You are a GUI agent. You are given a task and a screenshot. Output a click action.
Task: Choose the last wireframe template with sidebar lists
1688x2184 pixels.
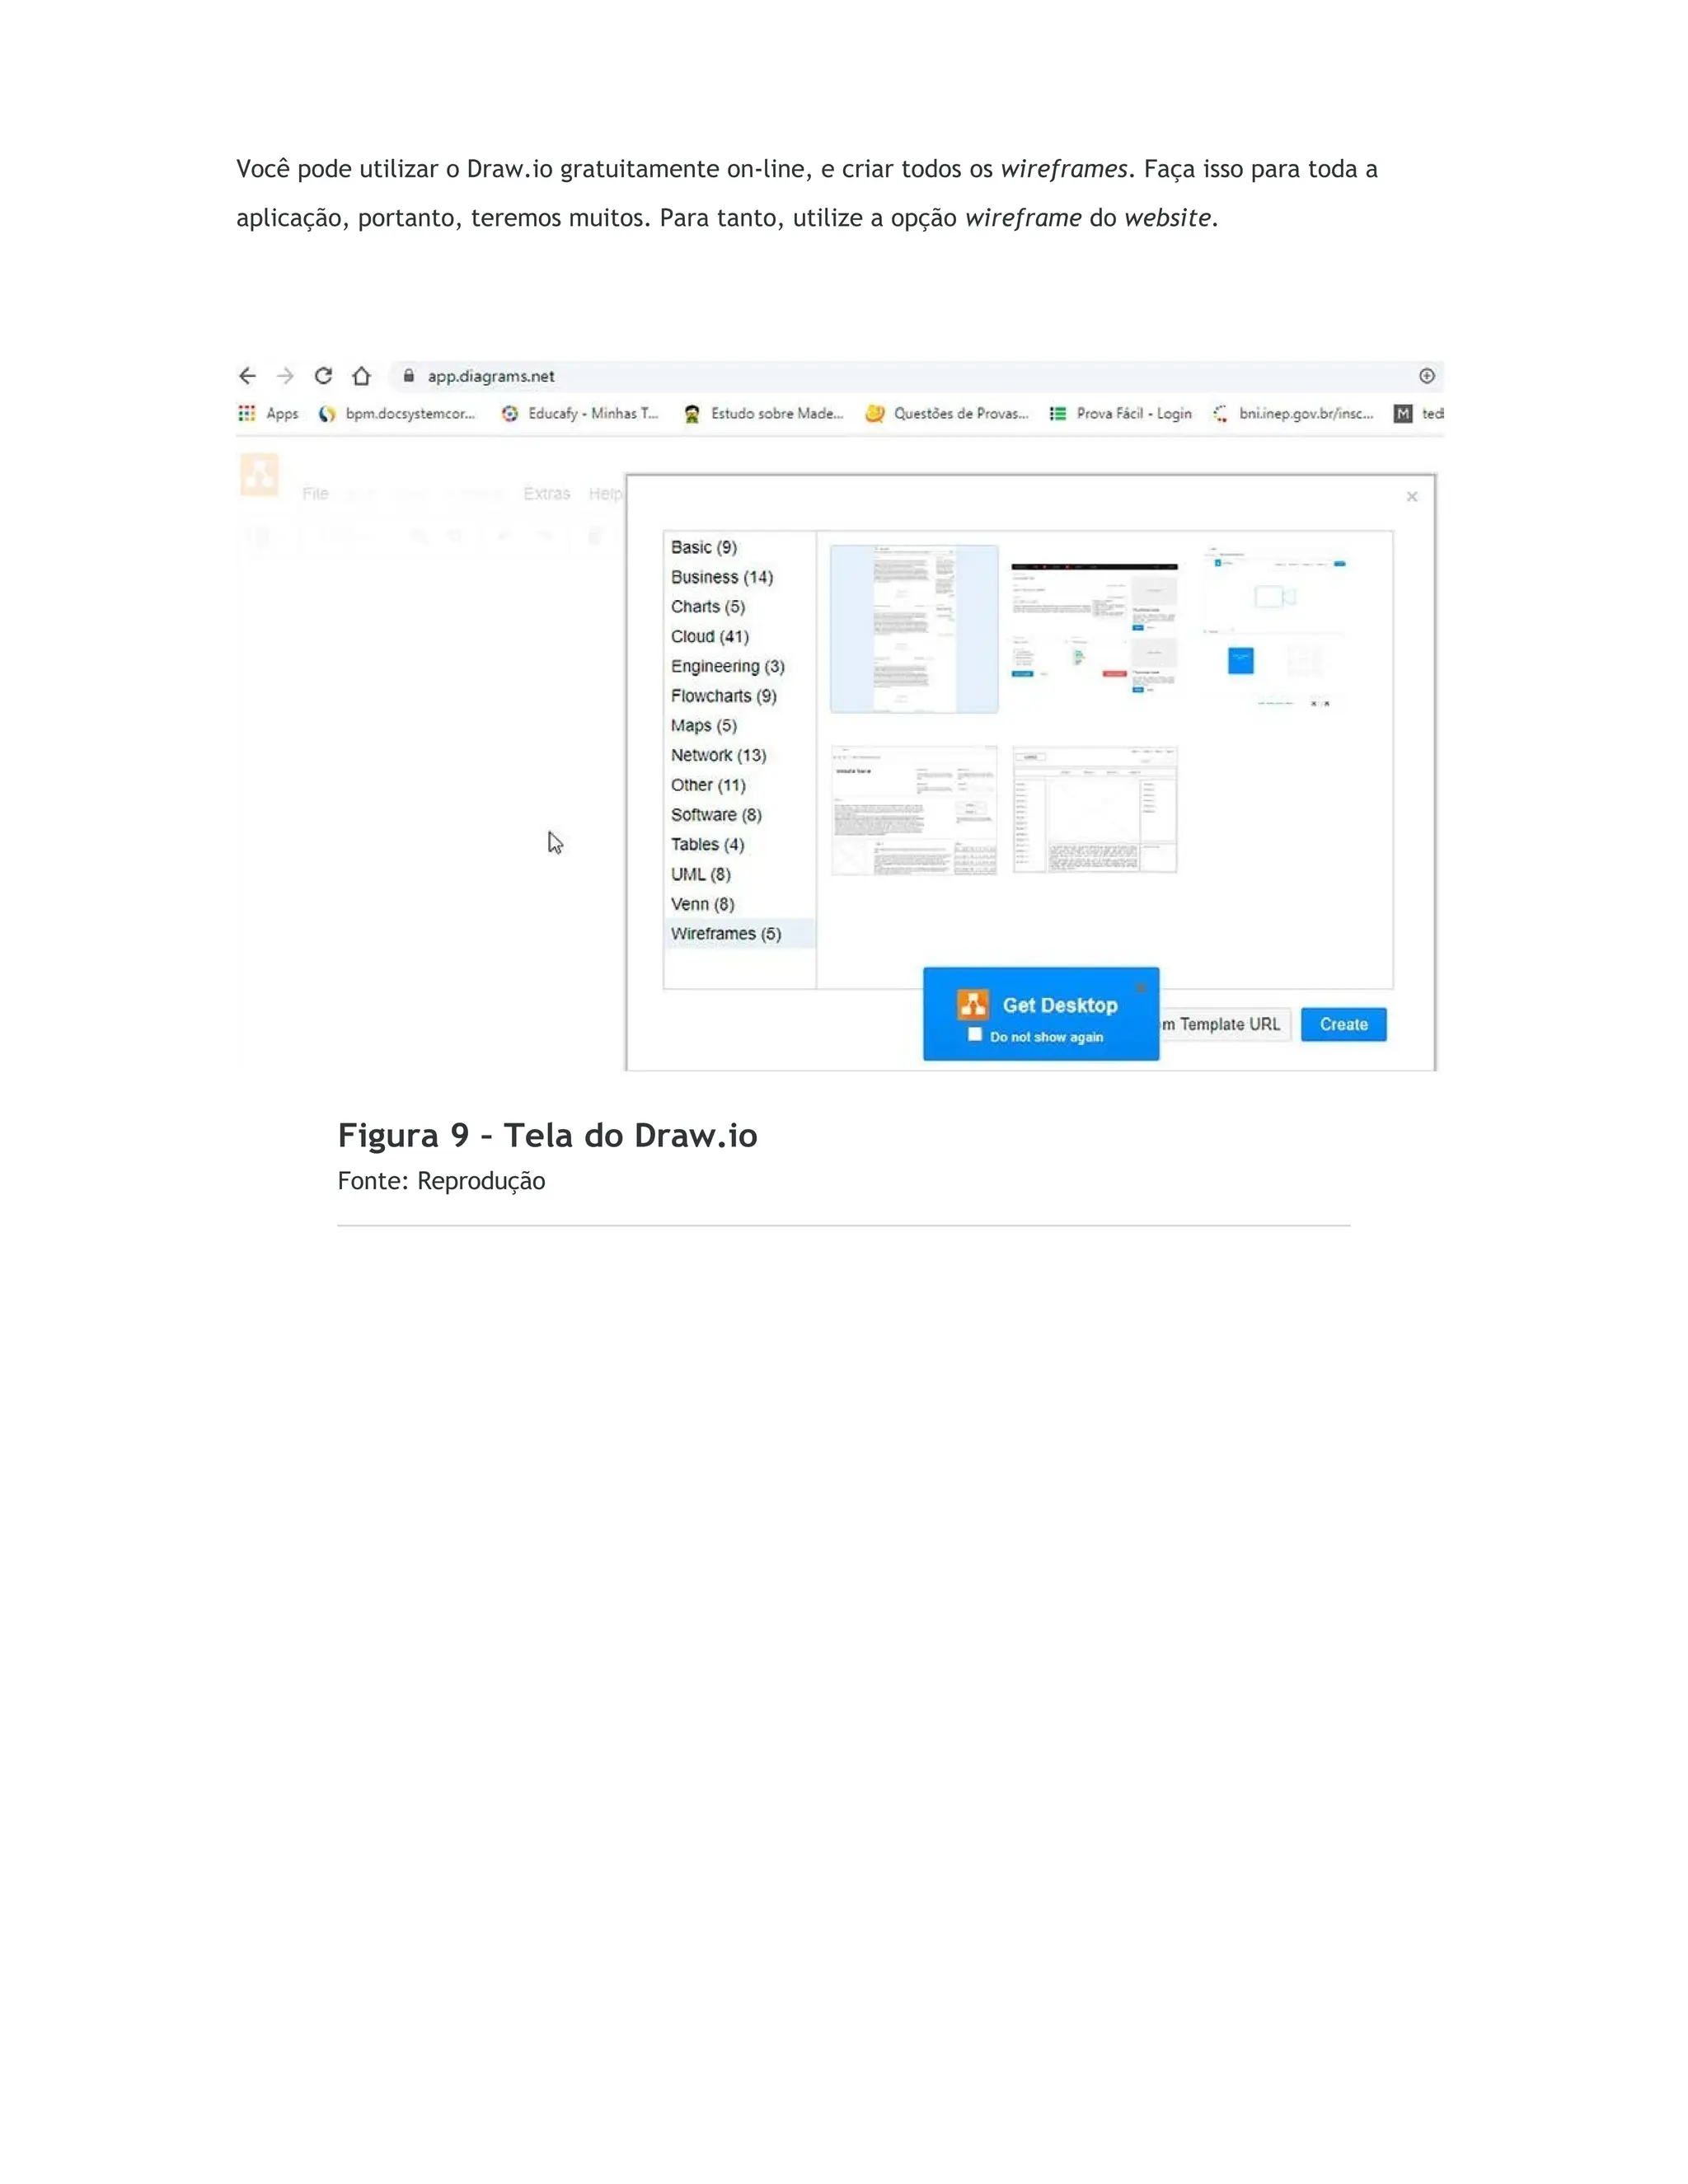(1095, 810)
